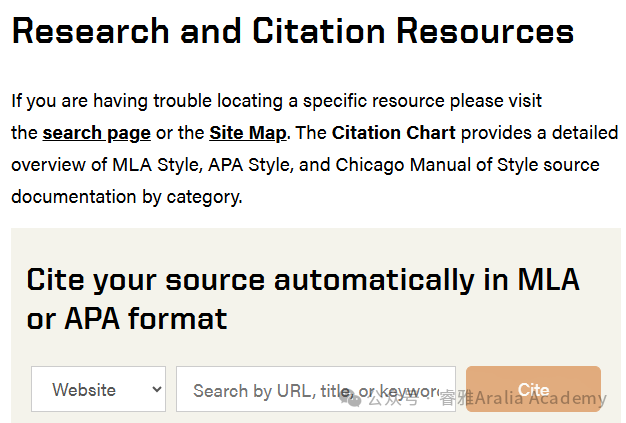Viewport: 626px width, 423px height.
Task: Click the Search by URL input field
Action: click(x=316, y=389)
